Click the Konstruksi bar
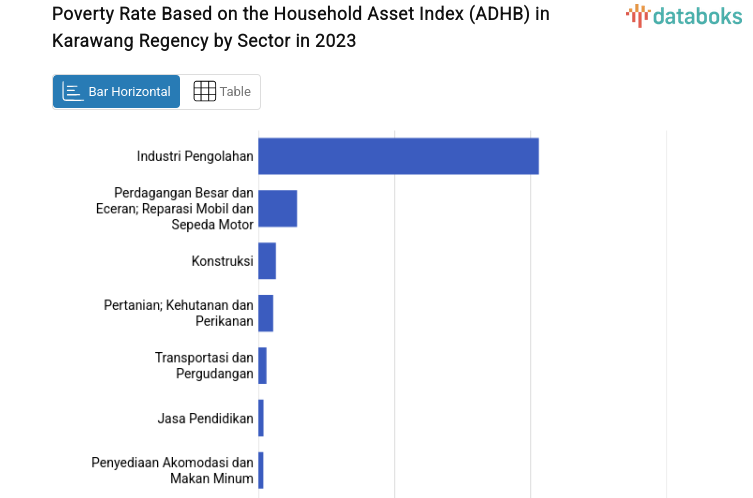 tap(267, 261)
